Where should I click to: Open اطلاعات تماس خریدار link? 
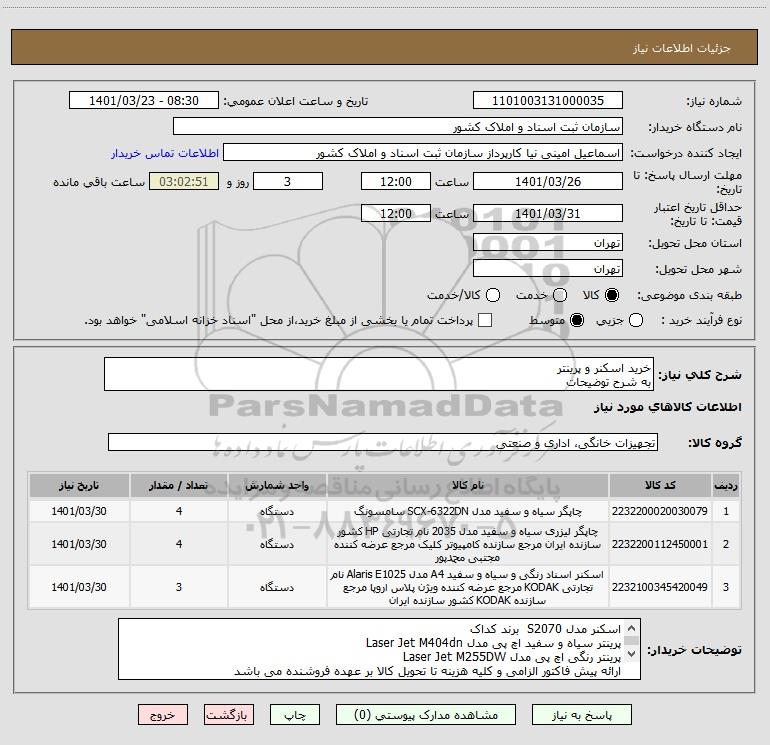(165, 153)
